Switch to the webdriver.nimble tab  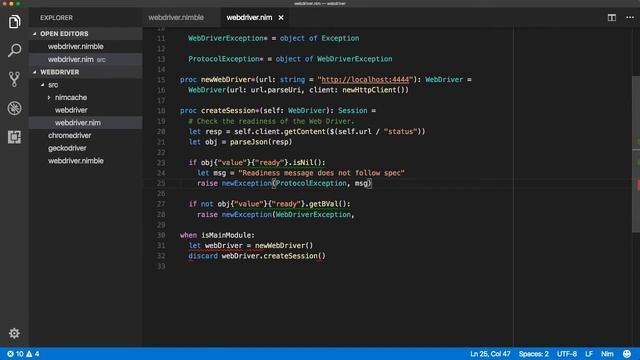[176, 18]
